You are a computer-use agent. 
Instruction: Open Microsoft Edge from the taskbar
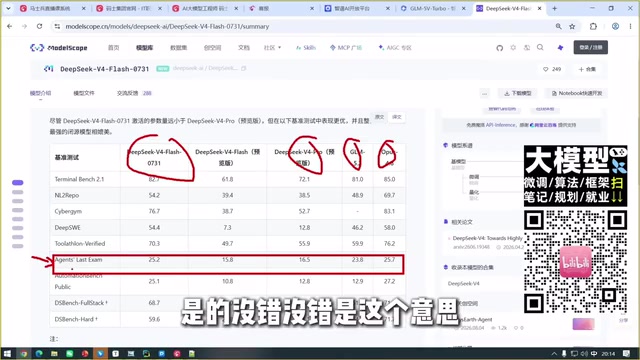39,353
